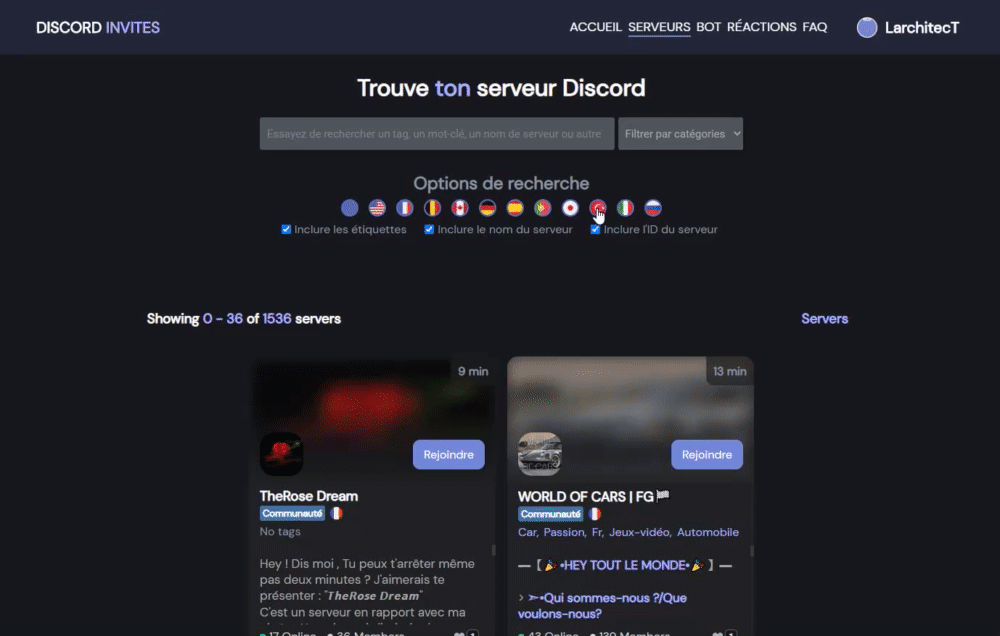Viewport: 1000px width, 636px height.
Task: Open SERVEURS nav item
Action: tap(659, 27)
